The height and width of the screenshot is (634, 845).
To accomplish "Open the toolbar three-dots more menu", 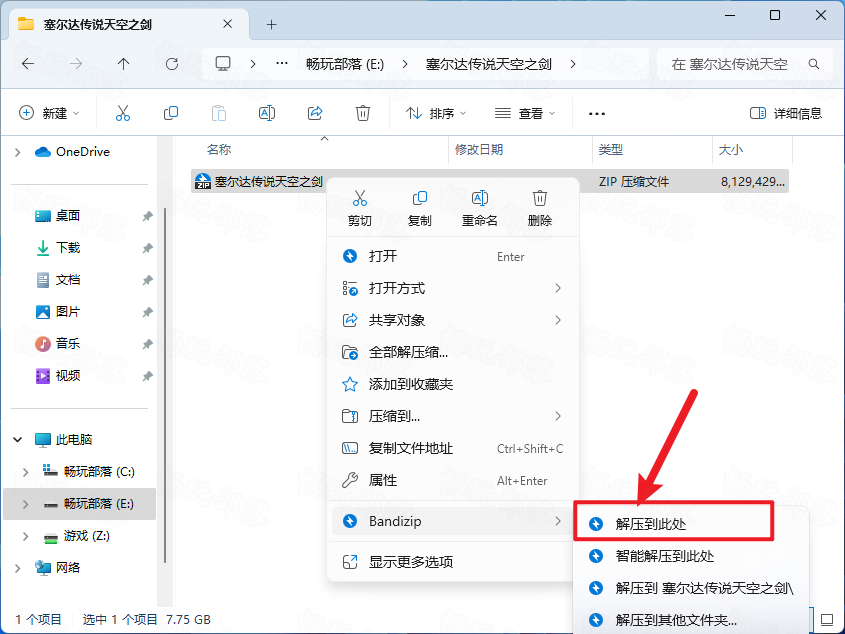I will tap(597, 113).
